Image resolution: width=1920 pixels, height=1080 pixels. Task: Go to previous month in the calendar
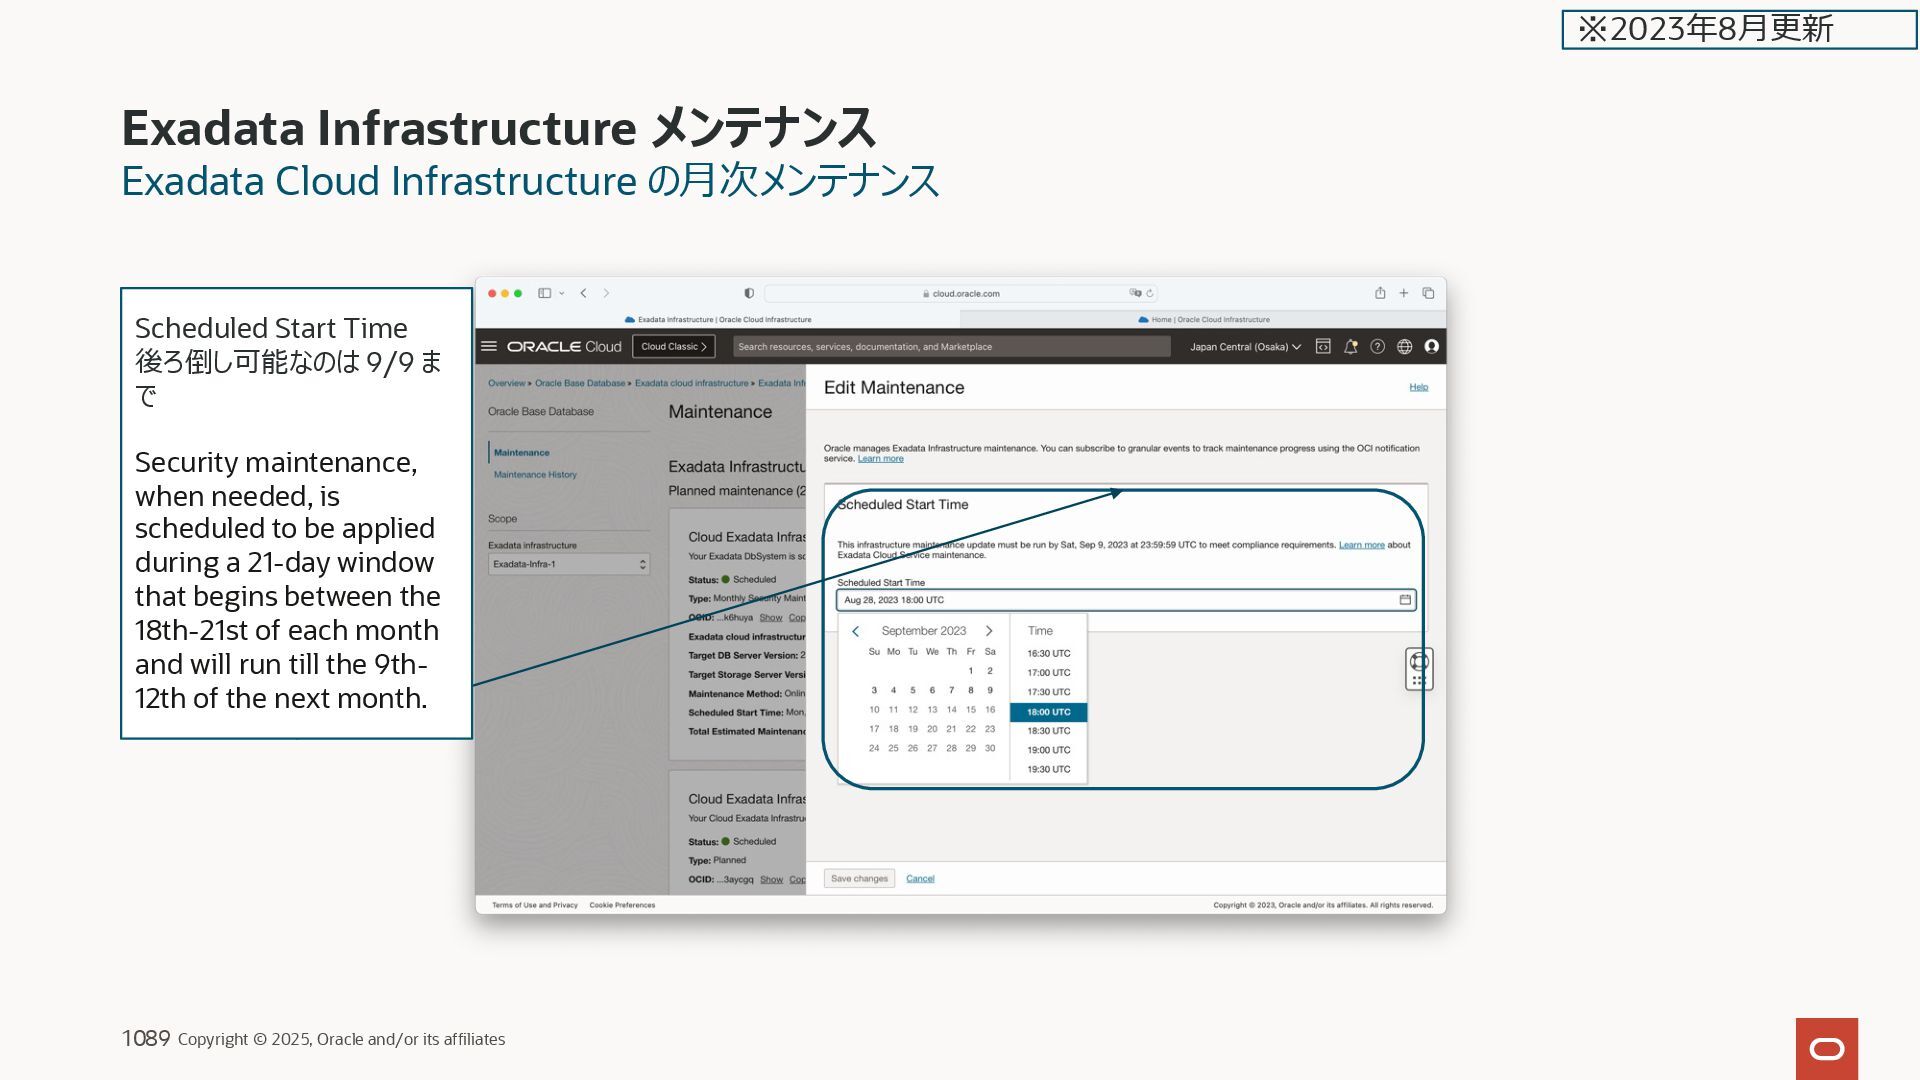pyautogui.click(x=855, y=631)
